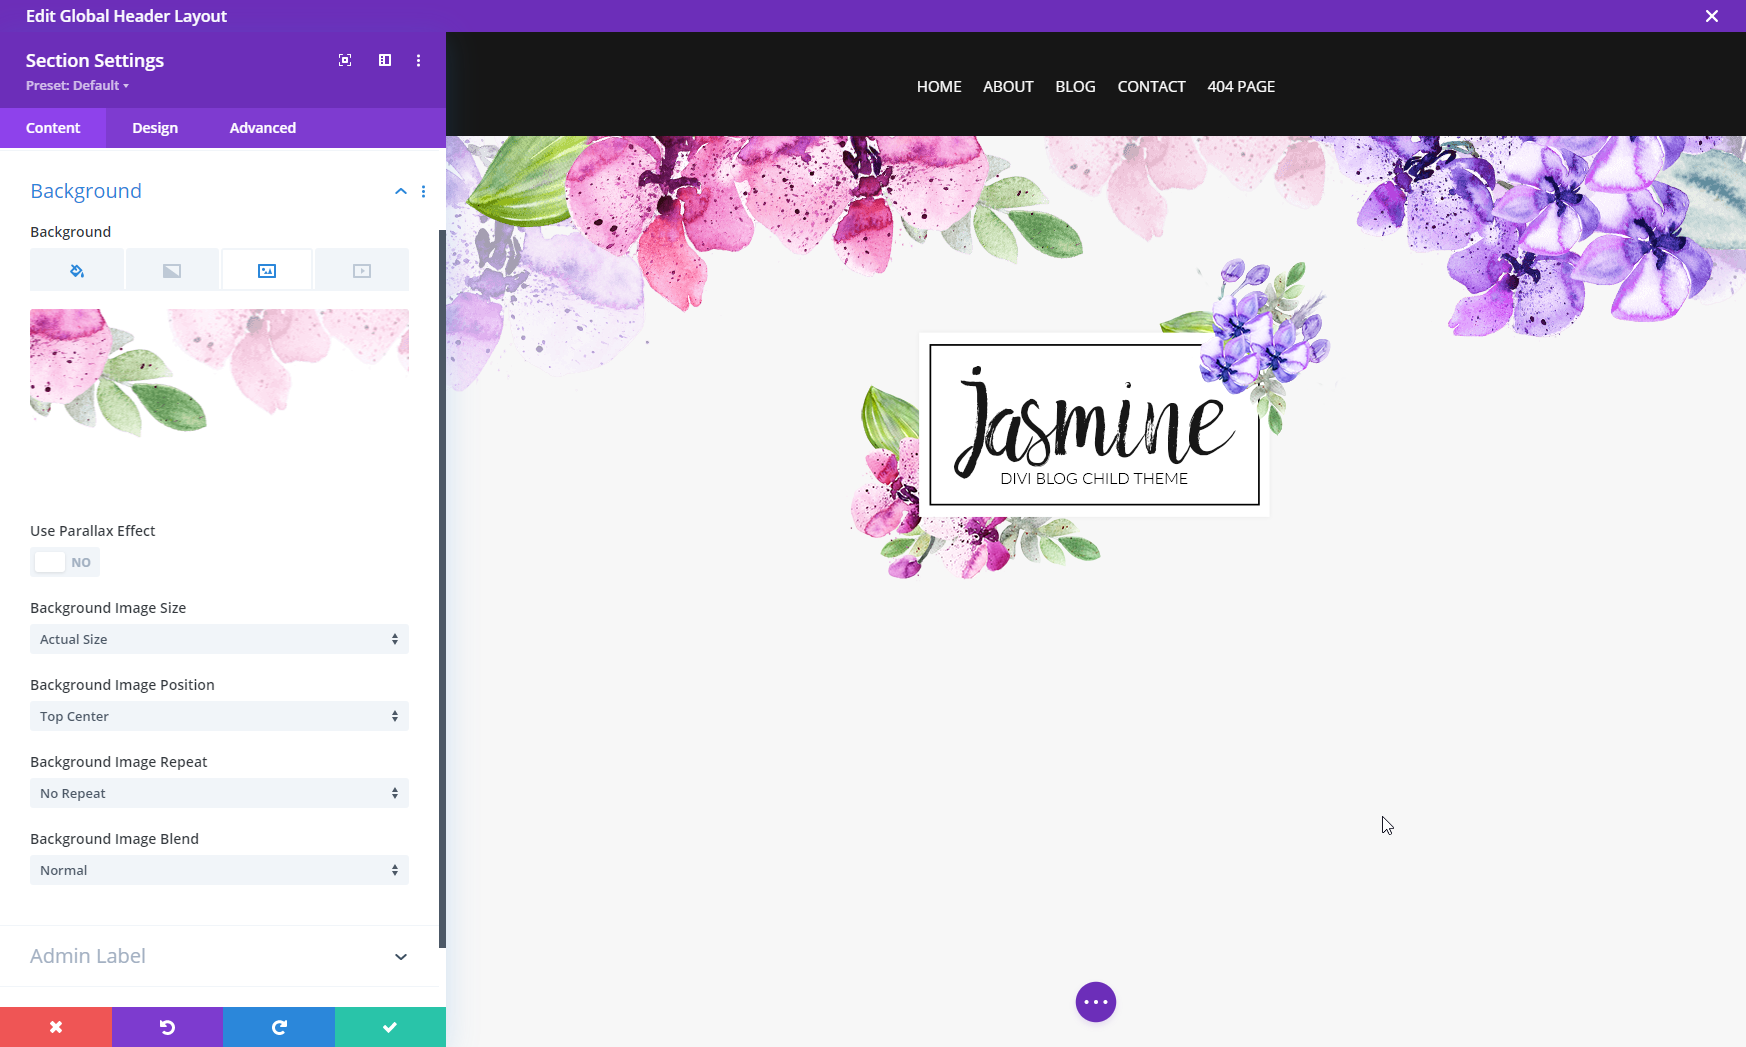Switch to the Advanced tab
Image resolution: width=1746 pixels, height=1047 pixels.
[263, 128]
